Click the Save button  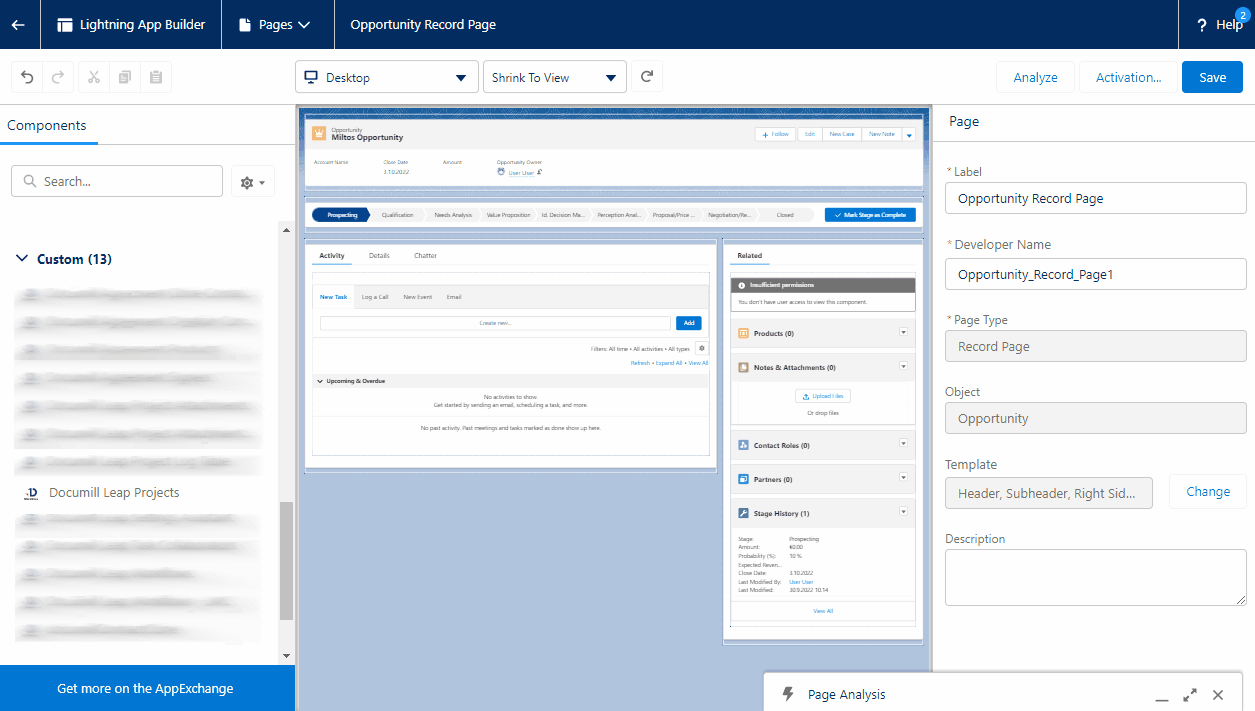[1212, 78]
